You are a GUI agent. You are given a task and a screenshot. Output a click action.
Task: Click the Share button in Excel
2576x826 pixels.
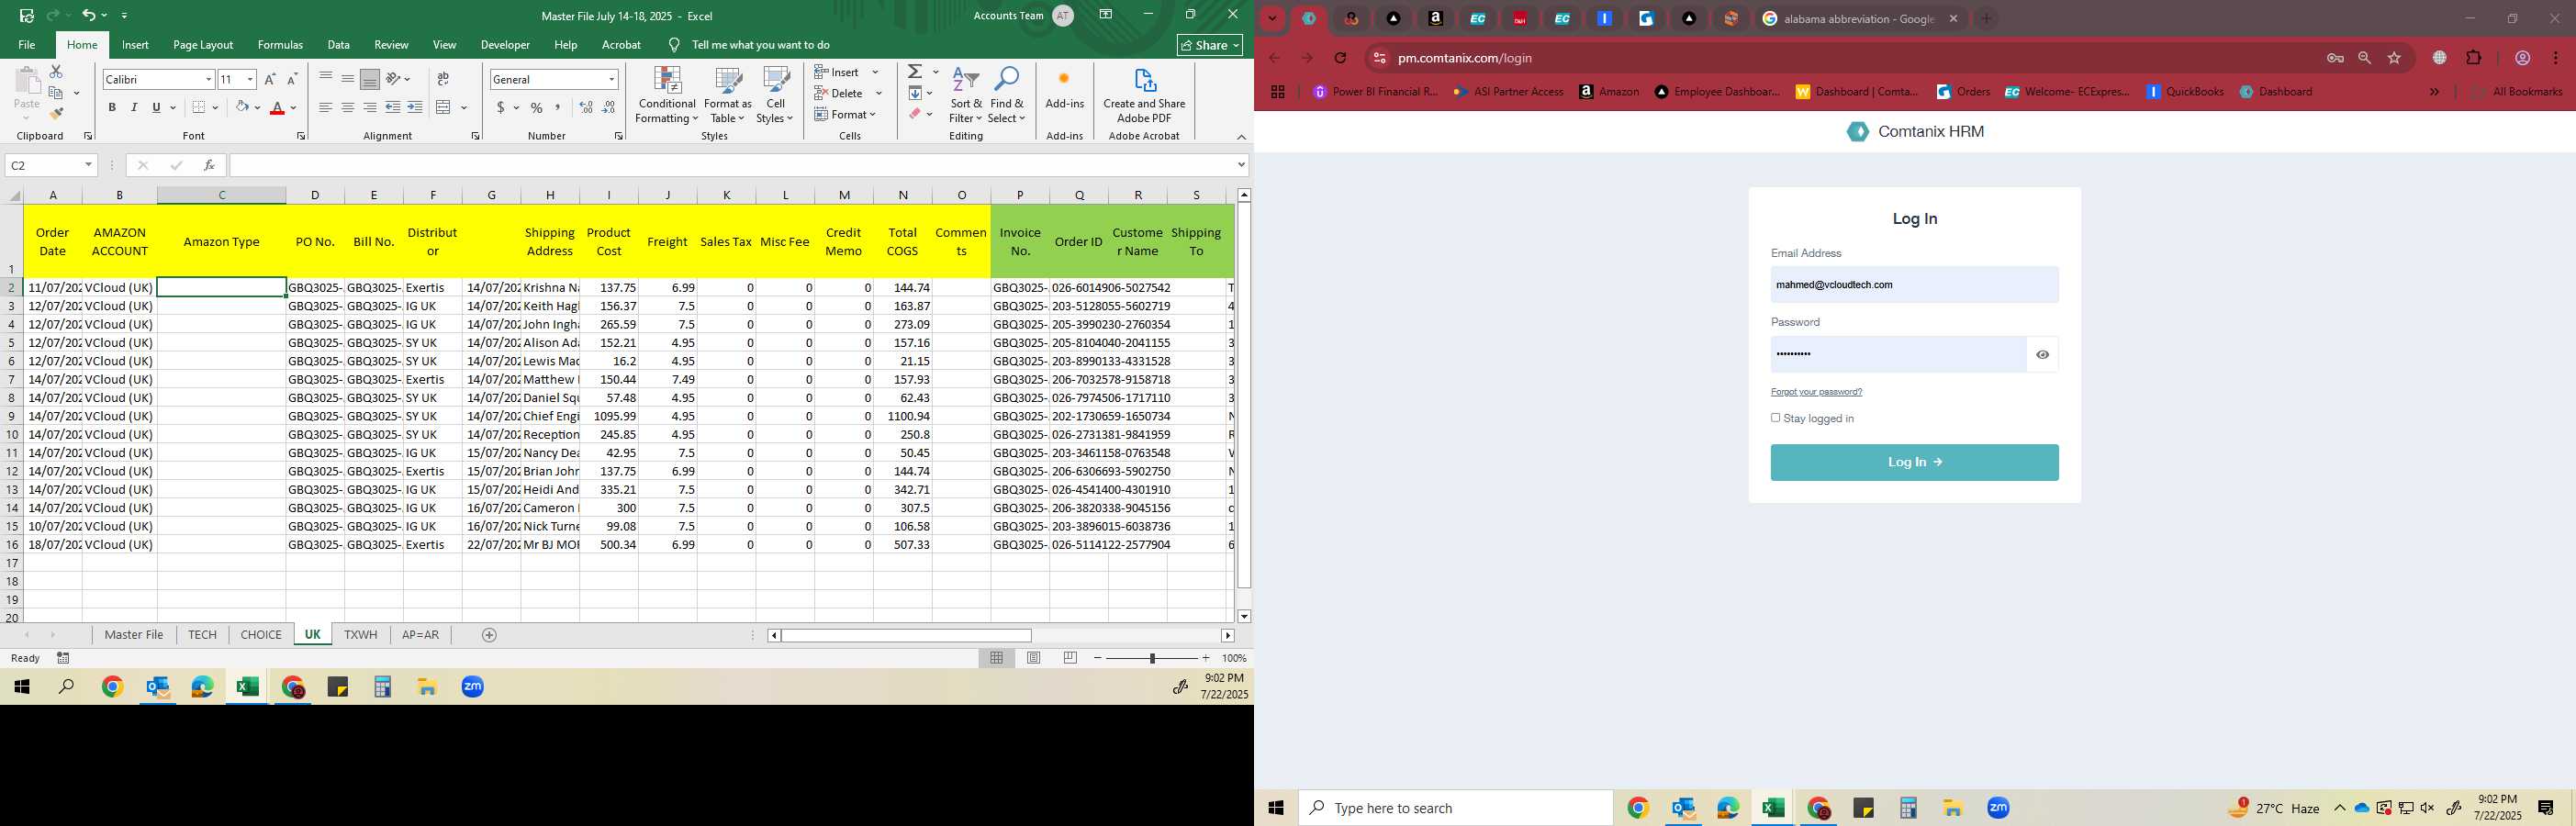click(x=1210, y=45)
